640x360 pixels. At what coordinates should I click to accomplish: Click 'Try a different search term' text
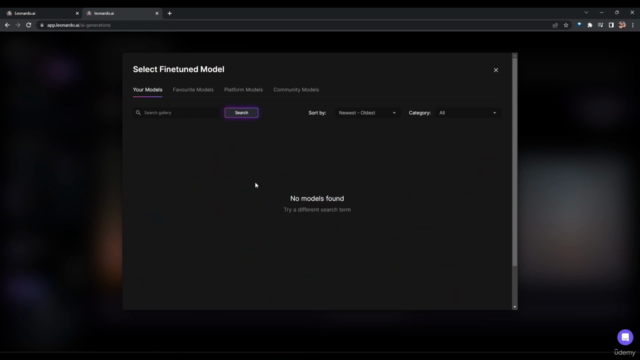click(317, 210)
